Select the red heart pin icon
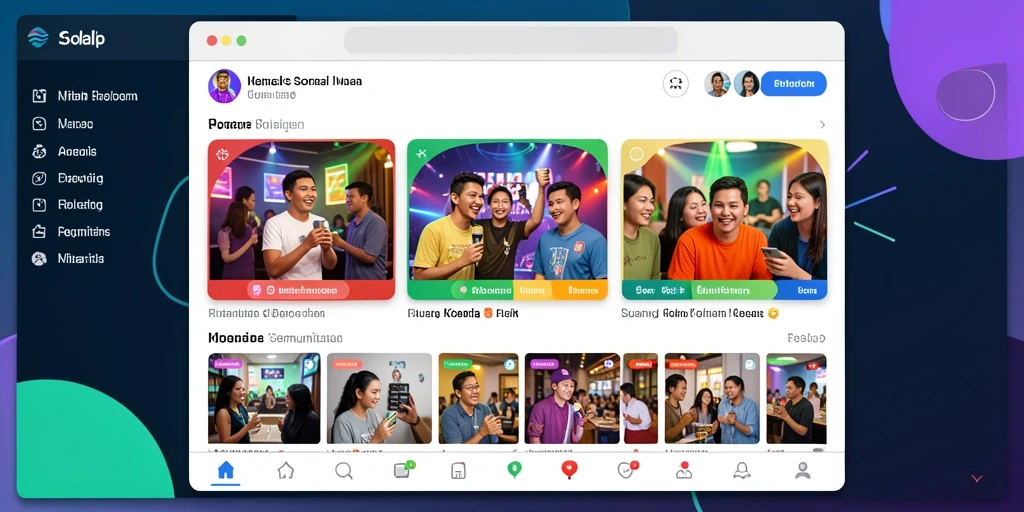Image resolution: width=1024 pixels, height=512 pixels. (x=569, y=470)
